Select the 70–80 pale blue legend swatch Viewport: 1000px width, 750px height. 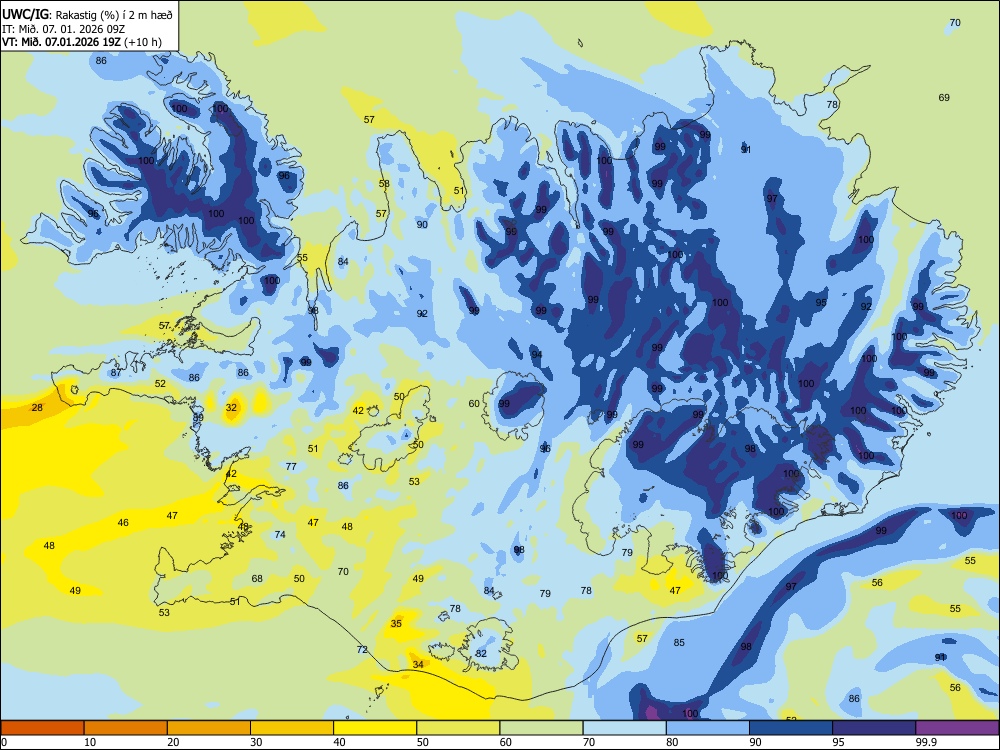coord(624,728)
